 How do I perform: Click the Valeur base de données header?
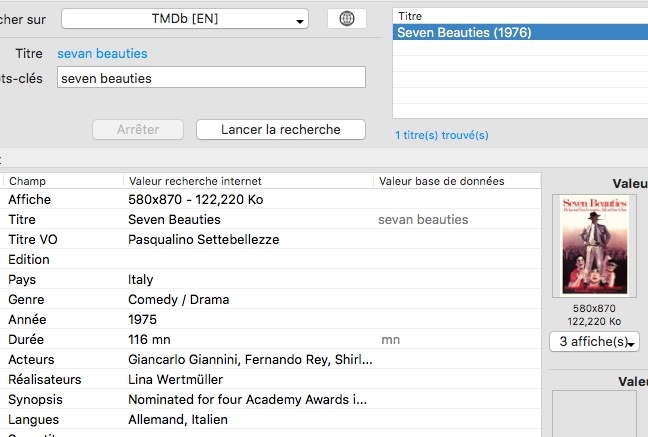pyautogui.click(x=456, y=181)
